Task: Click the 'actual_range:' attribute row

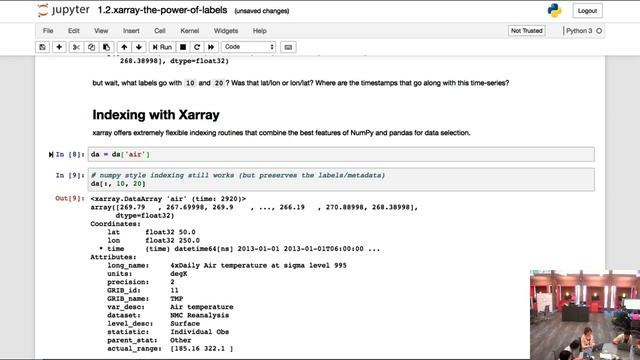Action: point(170,349)
